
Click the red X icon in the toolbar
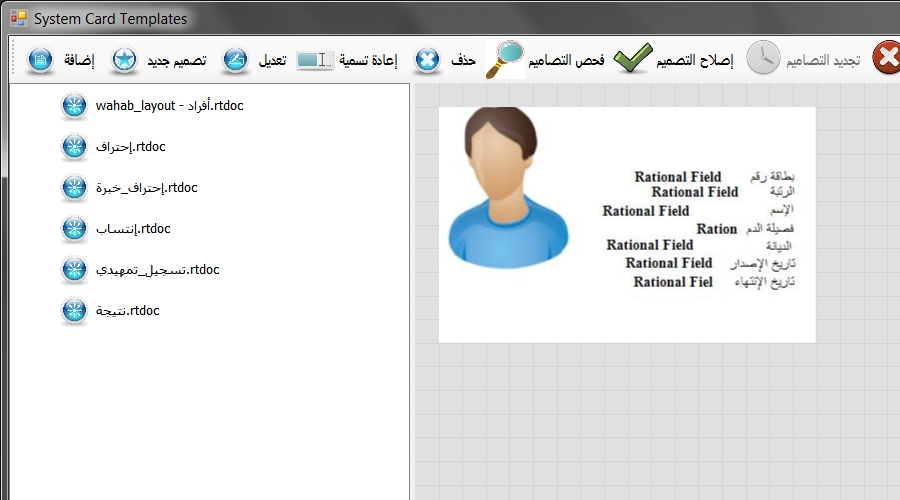[x=885, y=59]
